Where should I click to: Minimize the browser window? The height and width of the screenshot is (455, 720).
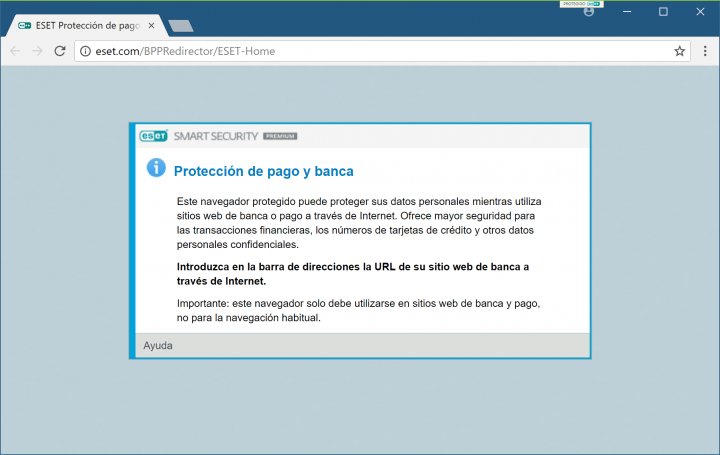click(x=627, y=12)
